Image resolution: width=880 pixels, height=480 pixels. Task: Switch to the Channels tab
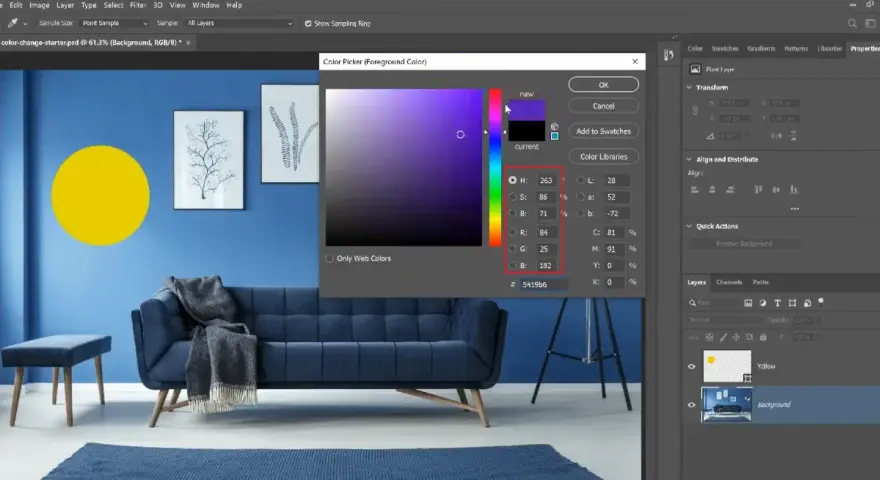coord(729,282)
